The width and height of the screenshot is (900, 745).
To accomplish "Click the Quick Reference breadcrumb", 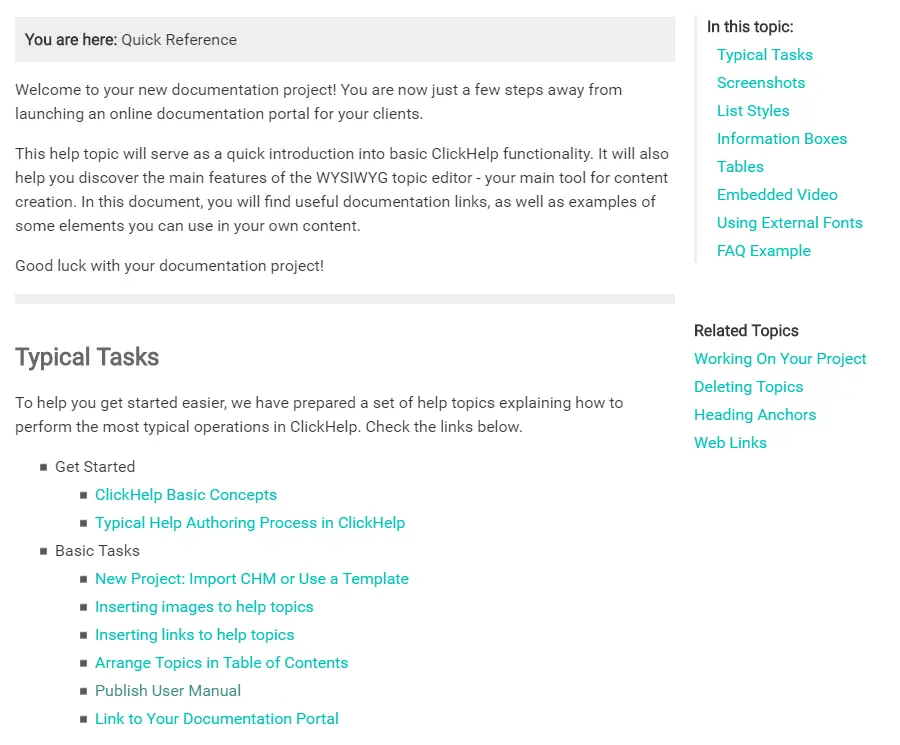I will pyautogui.click(x=179, y=40).
